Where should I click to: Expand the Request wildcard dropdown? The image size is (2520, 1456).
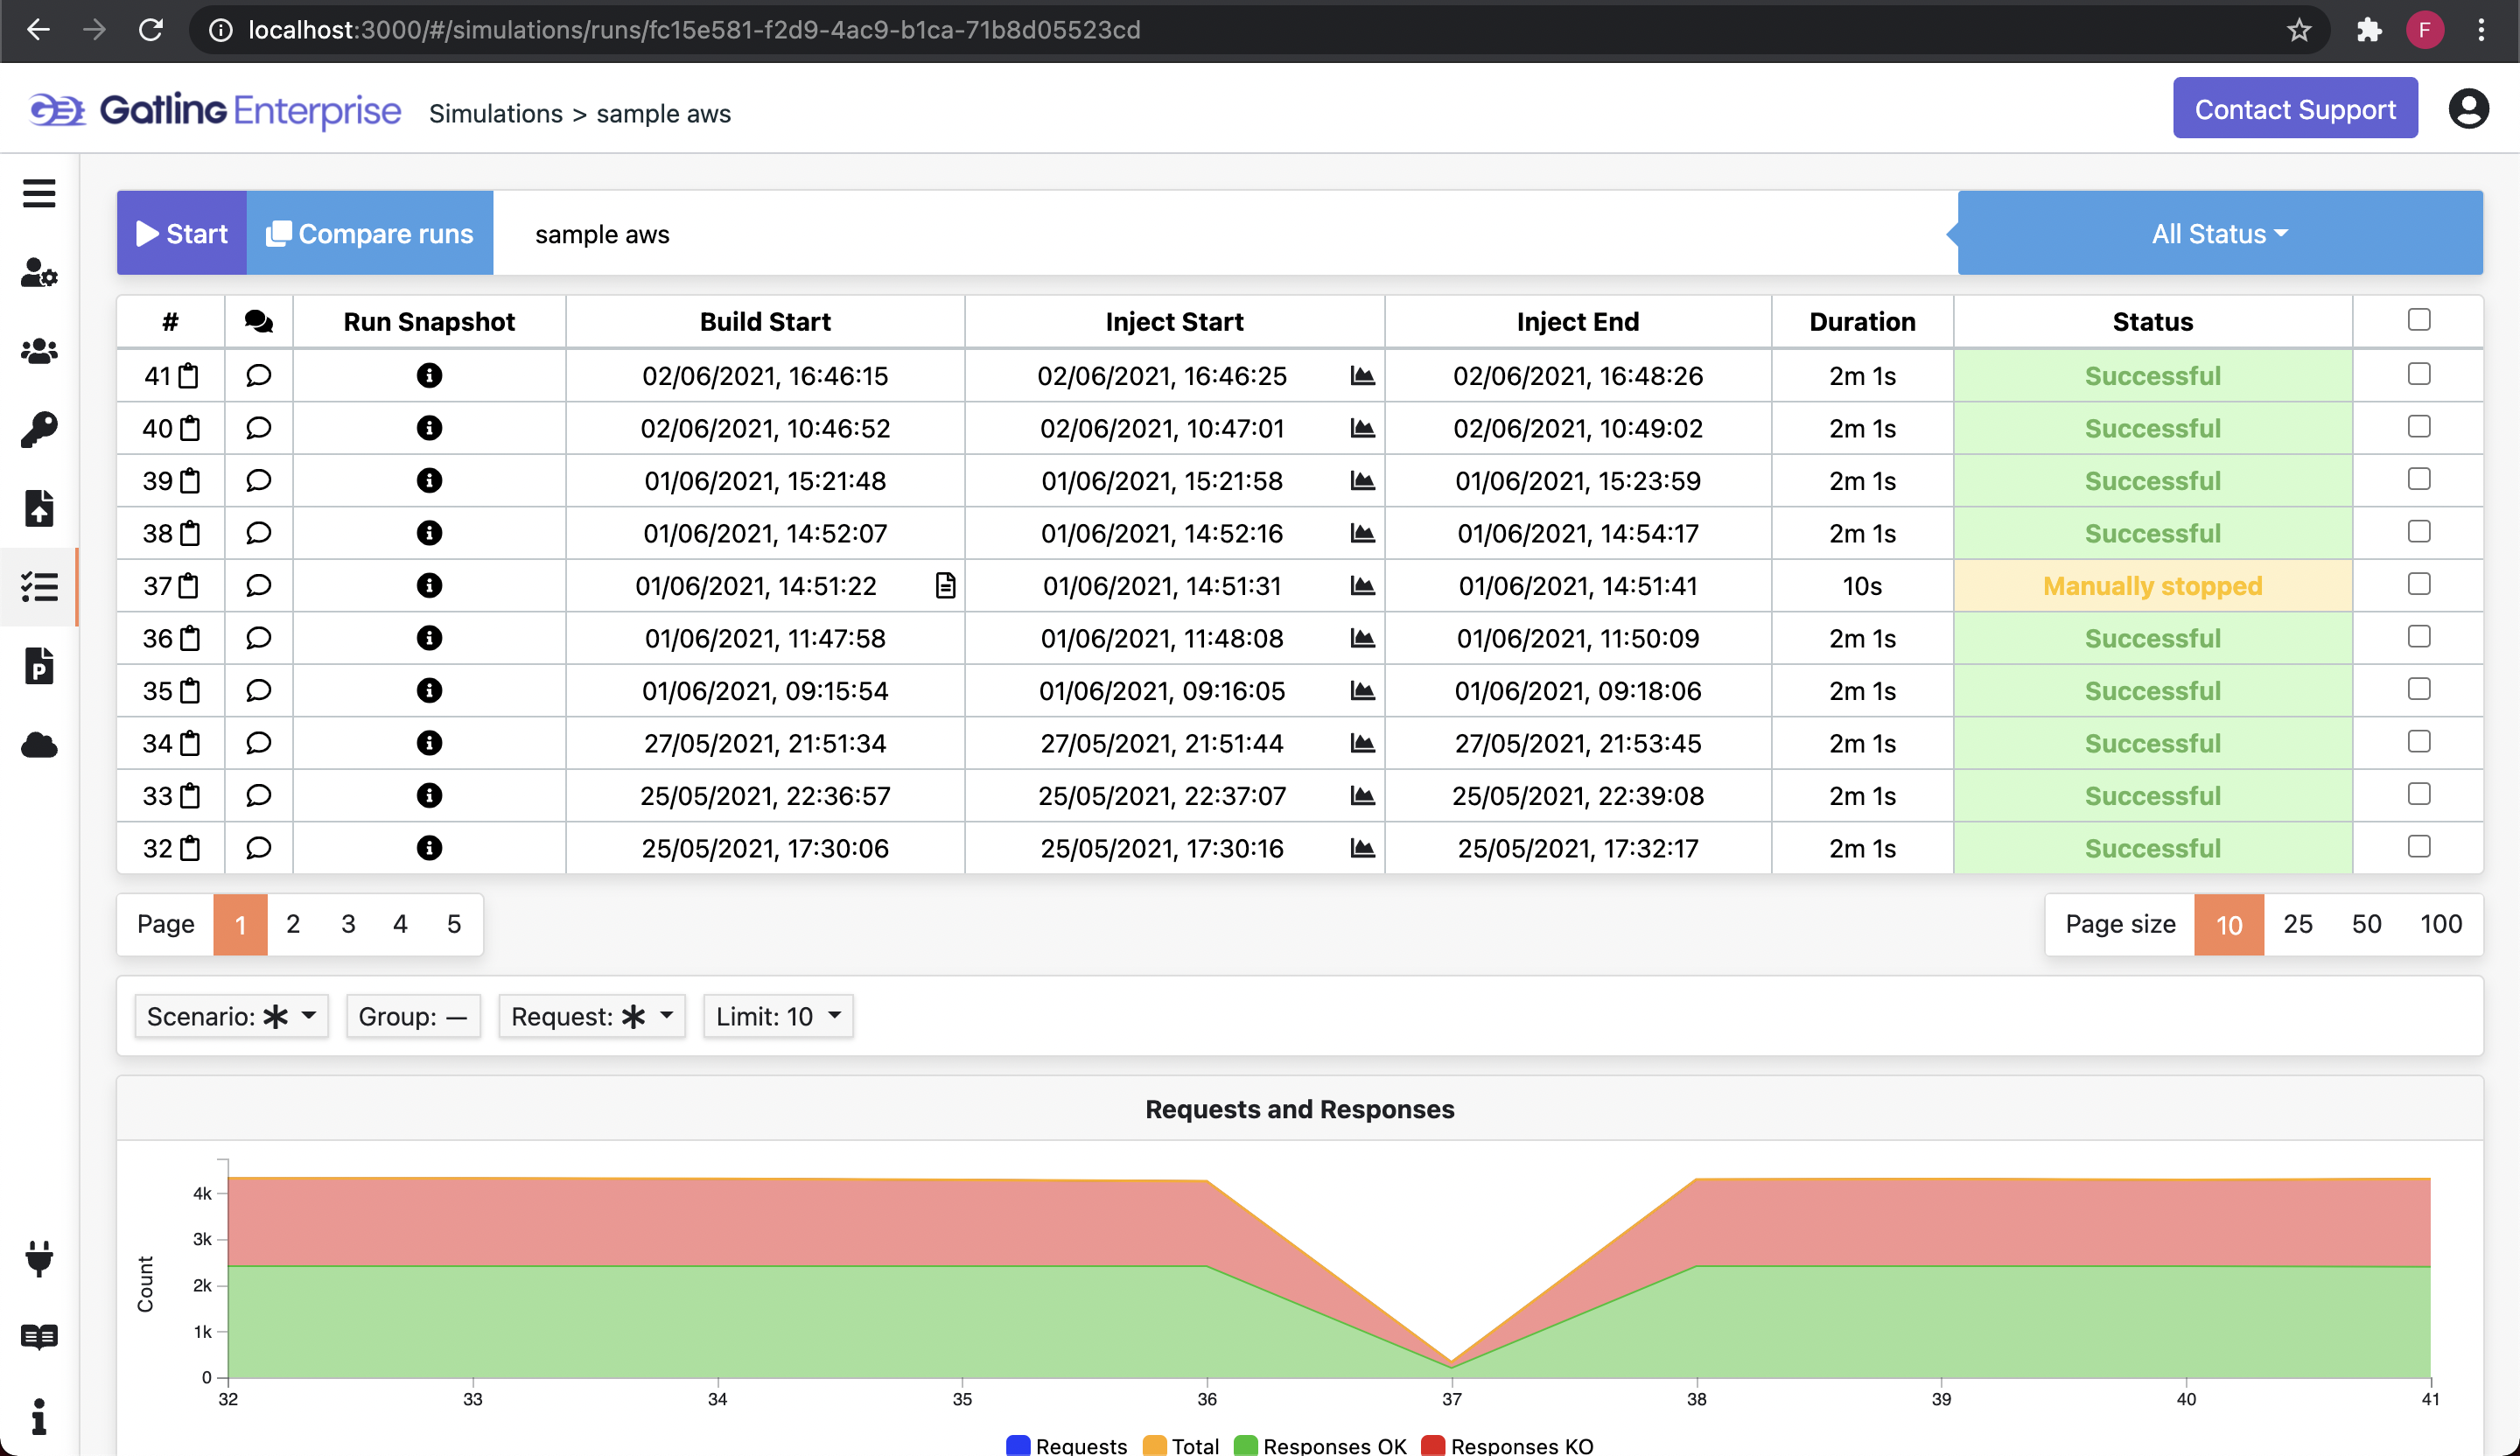[592, 1016]
